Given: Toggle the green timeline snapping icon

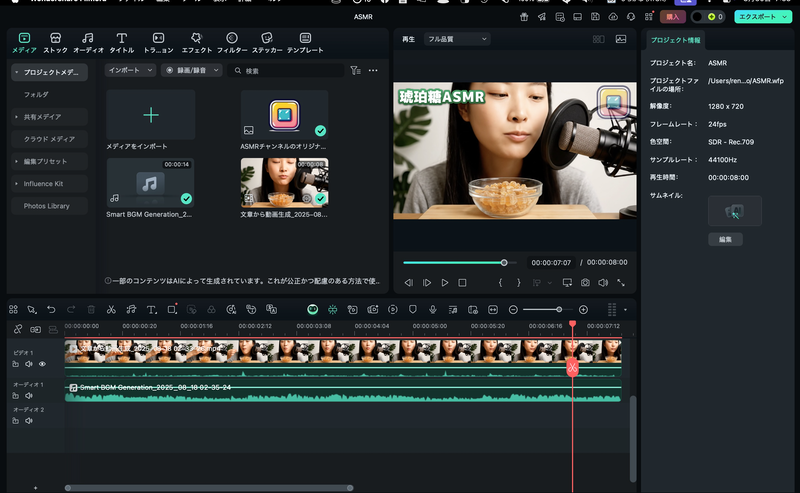Looking at the screenshot, I should (x=333, y=309).
